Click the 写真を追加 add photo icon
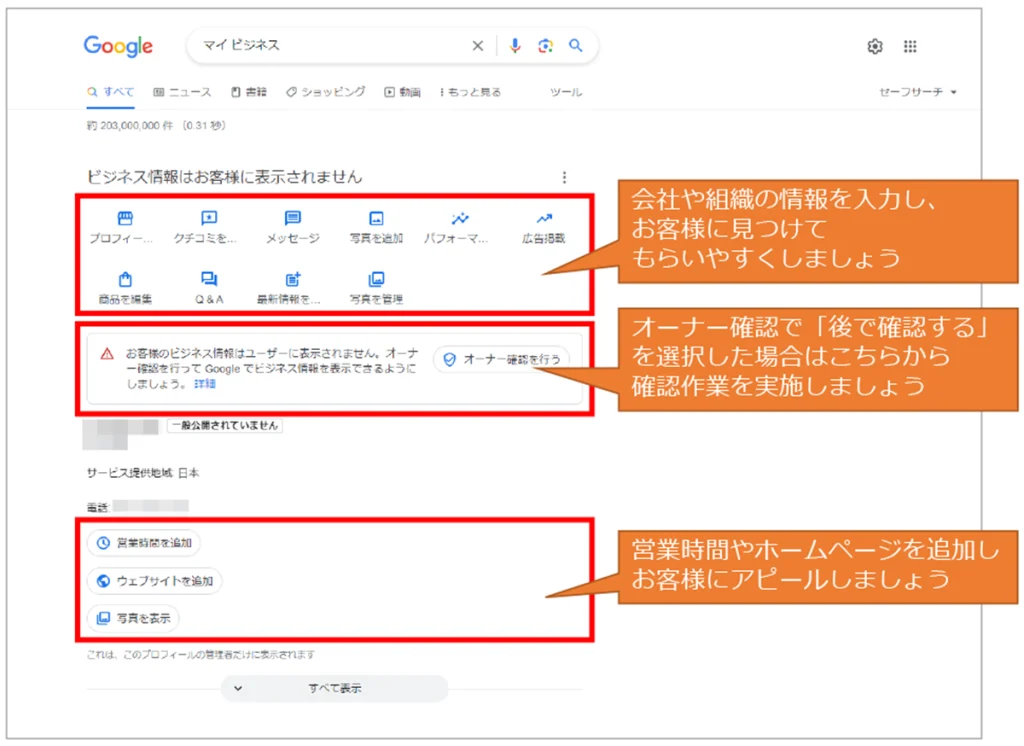1024x746 pixels. [376, 218]
